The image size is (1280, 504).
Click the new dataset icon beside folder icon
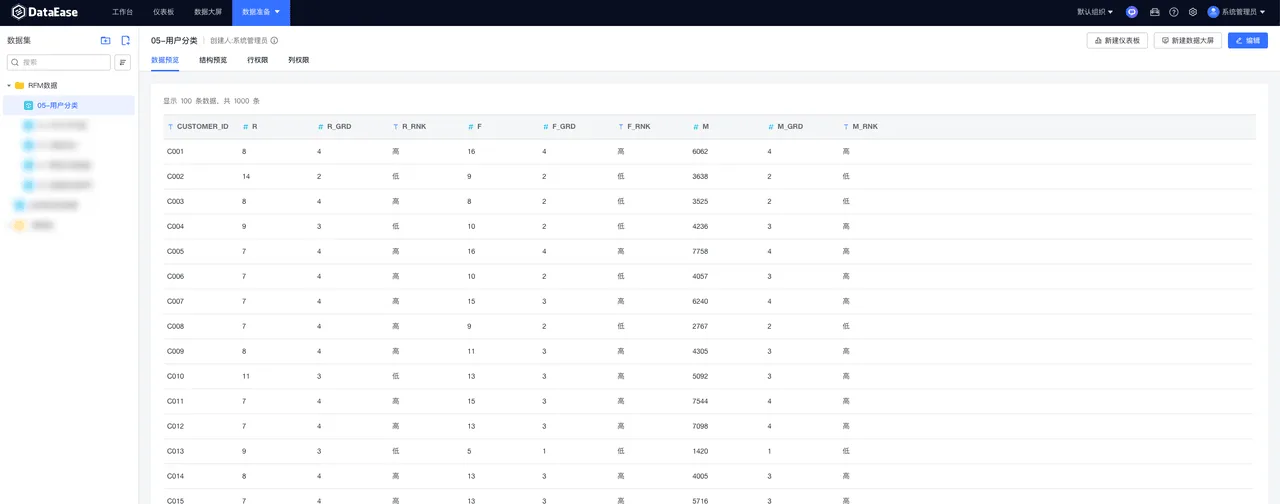pyautogui.click(x=125, y=41)
